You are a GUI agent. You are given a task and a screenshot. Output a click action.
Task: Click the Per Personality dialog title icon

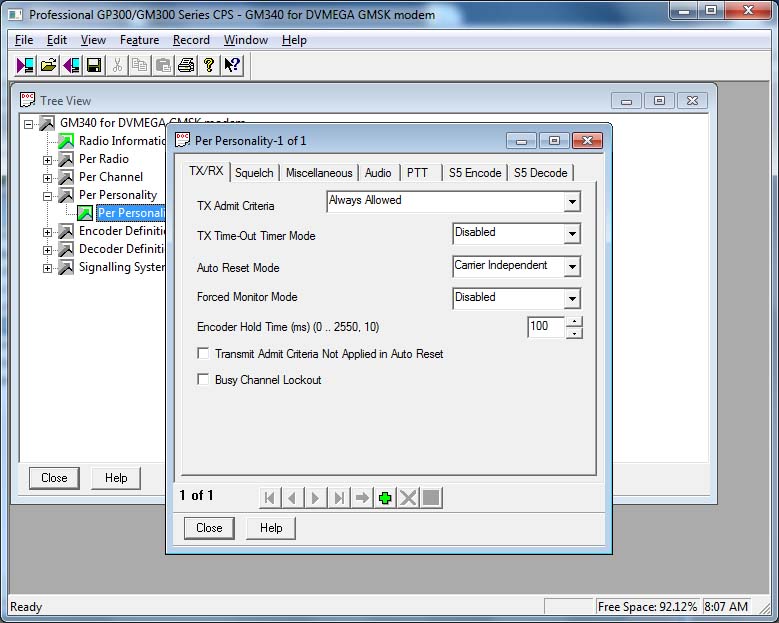pos(182,140)
